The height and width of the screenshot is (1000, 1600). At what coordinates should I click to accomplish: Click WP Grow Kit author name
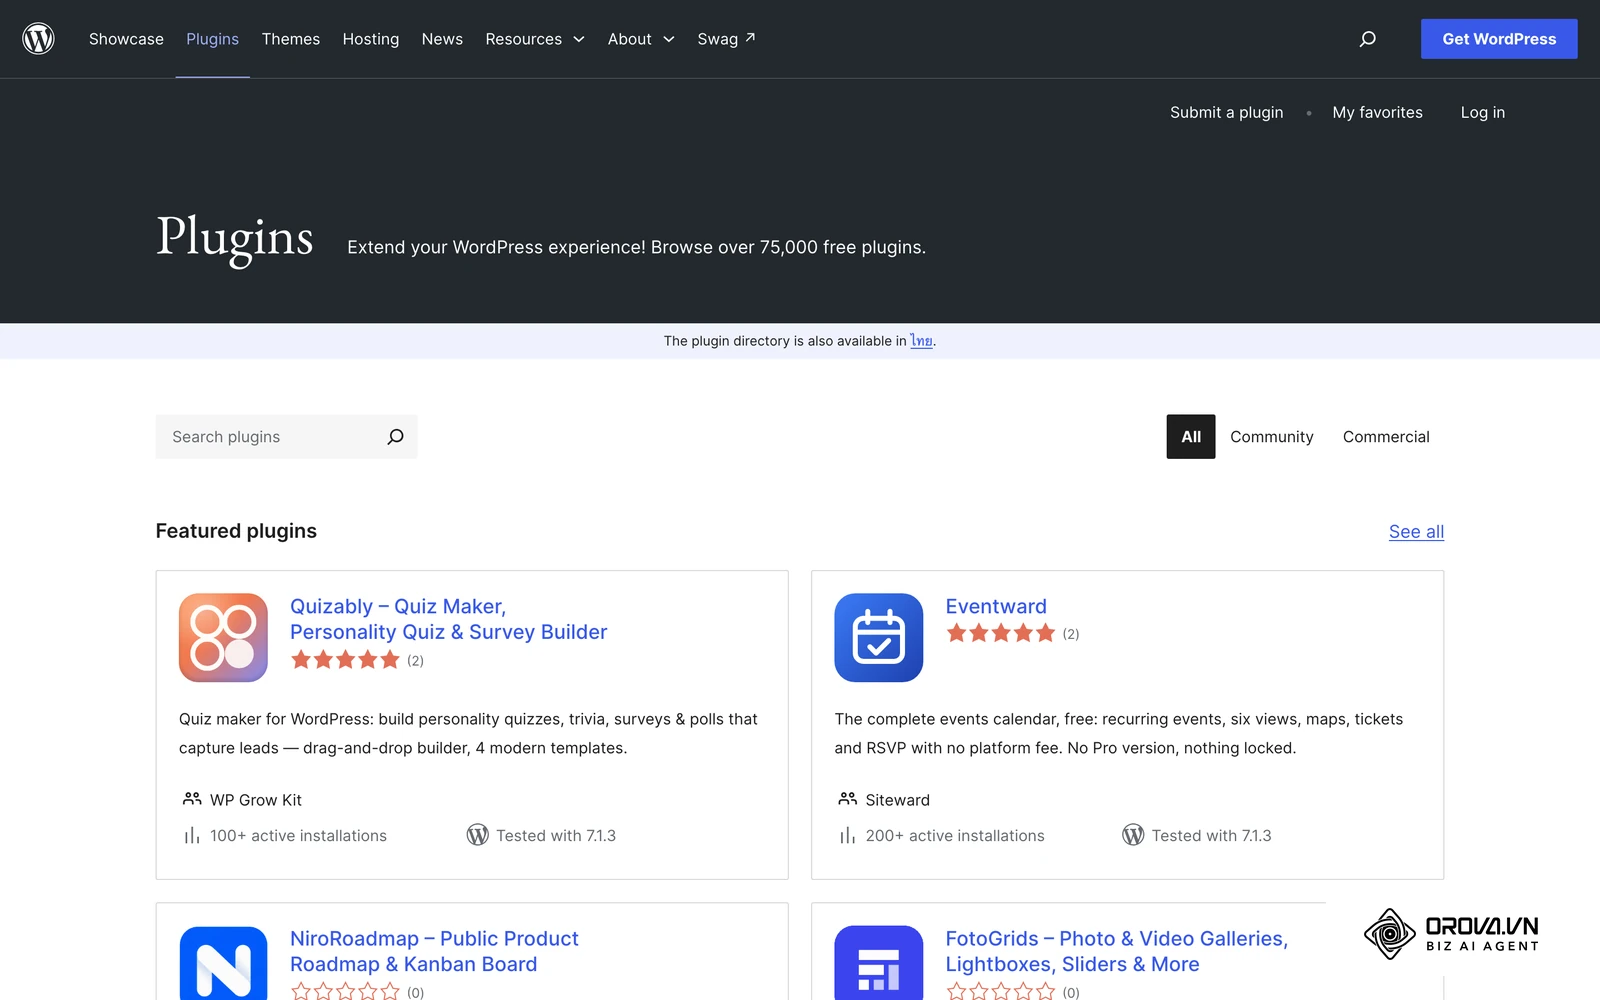(256, 800)
